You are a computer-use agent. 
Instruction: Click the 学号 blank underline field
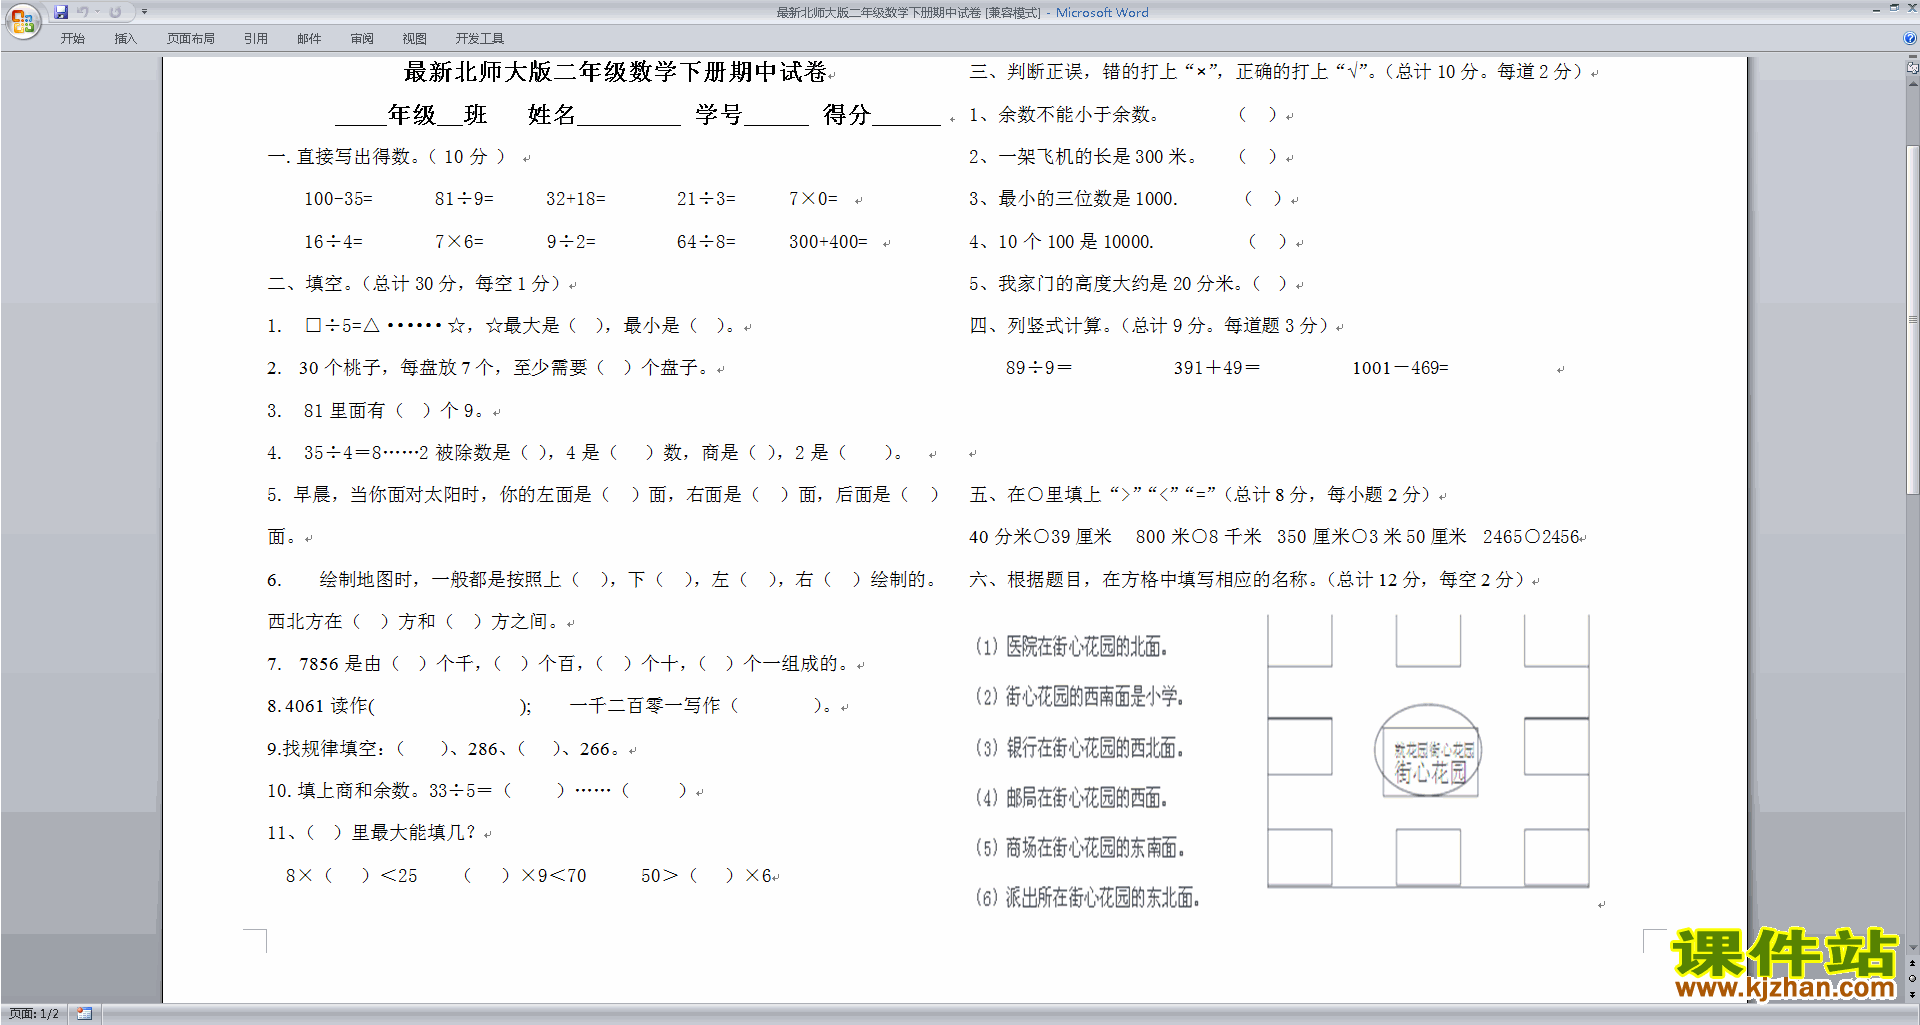(x=776, y=115)
